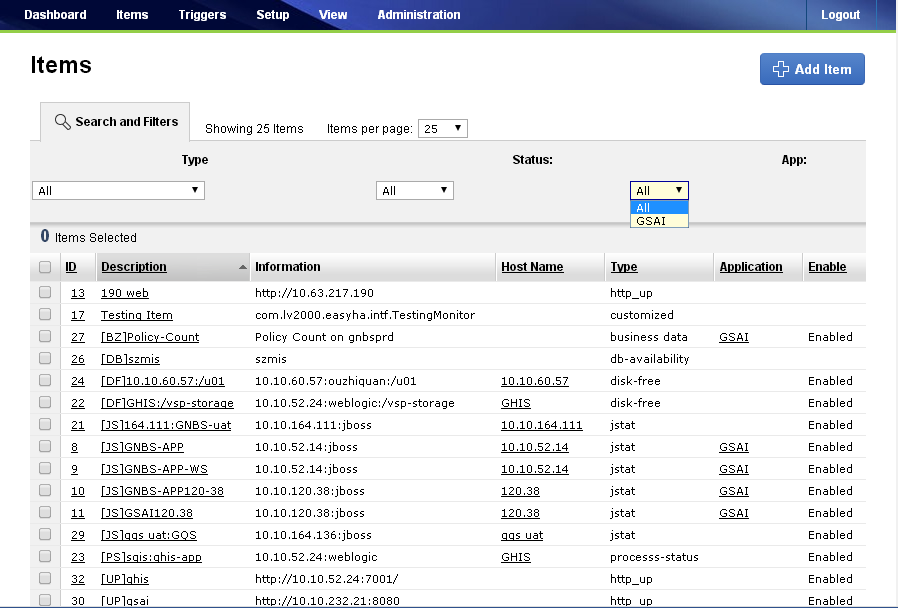Open the [DB]szmis item link
The height and width of the screenshot is (608, 898).
[130, 359]
